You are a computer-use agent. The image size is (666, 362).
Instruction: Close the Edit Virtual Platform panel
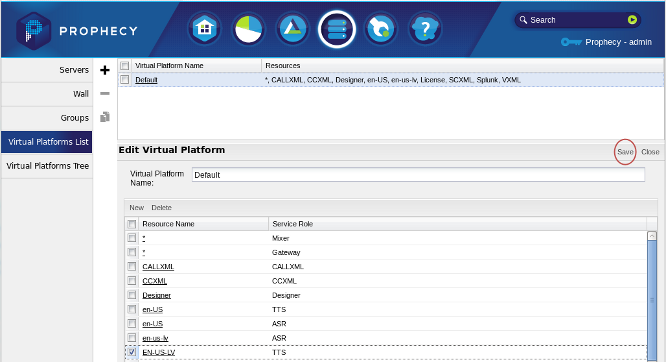point(650,152)
